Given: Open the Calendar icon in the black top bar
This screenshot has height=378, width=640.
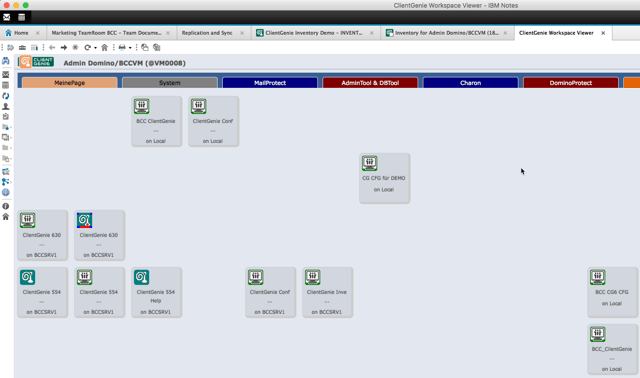Looking at the screenshot, I should point(22,17).
